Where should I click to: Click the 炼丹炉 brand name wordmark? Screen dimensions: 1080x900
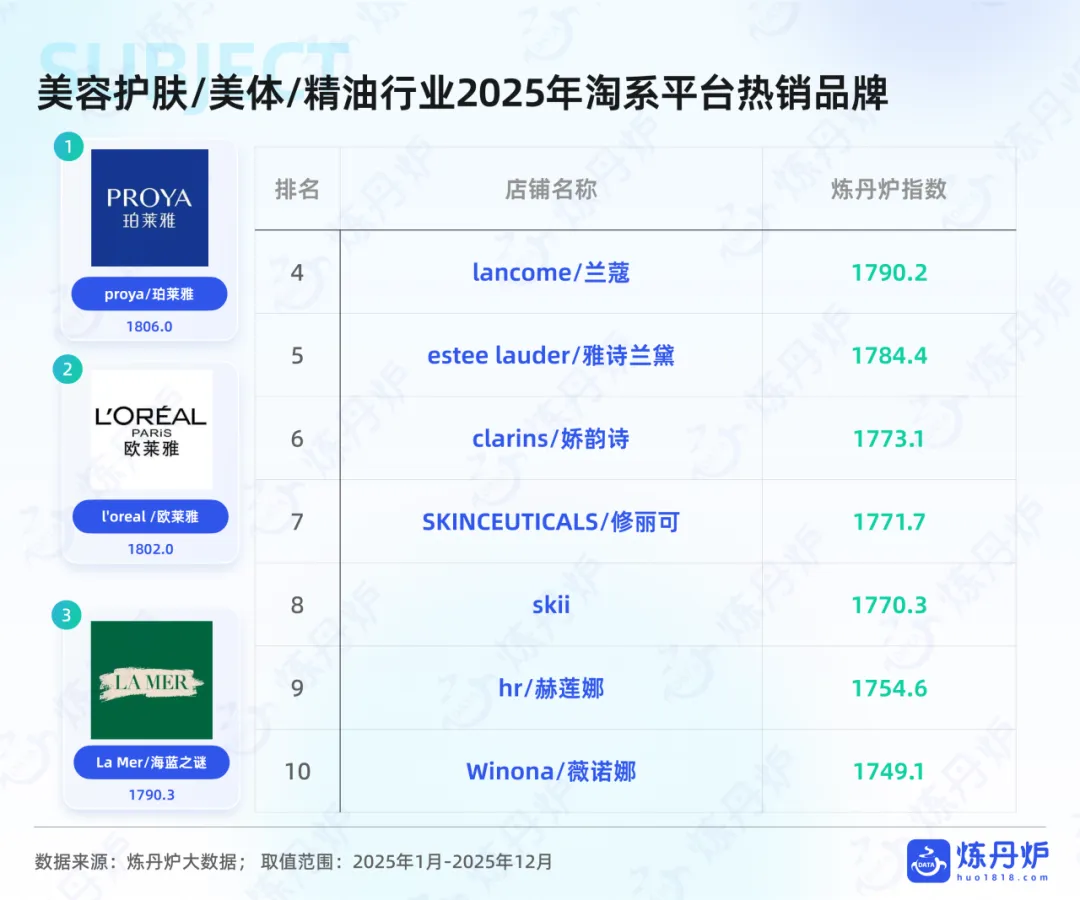tap(1002, 855)
